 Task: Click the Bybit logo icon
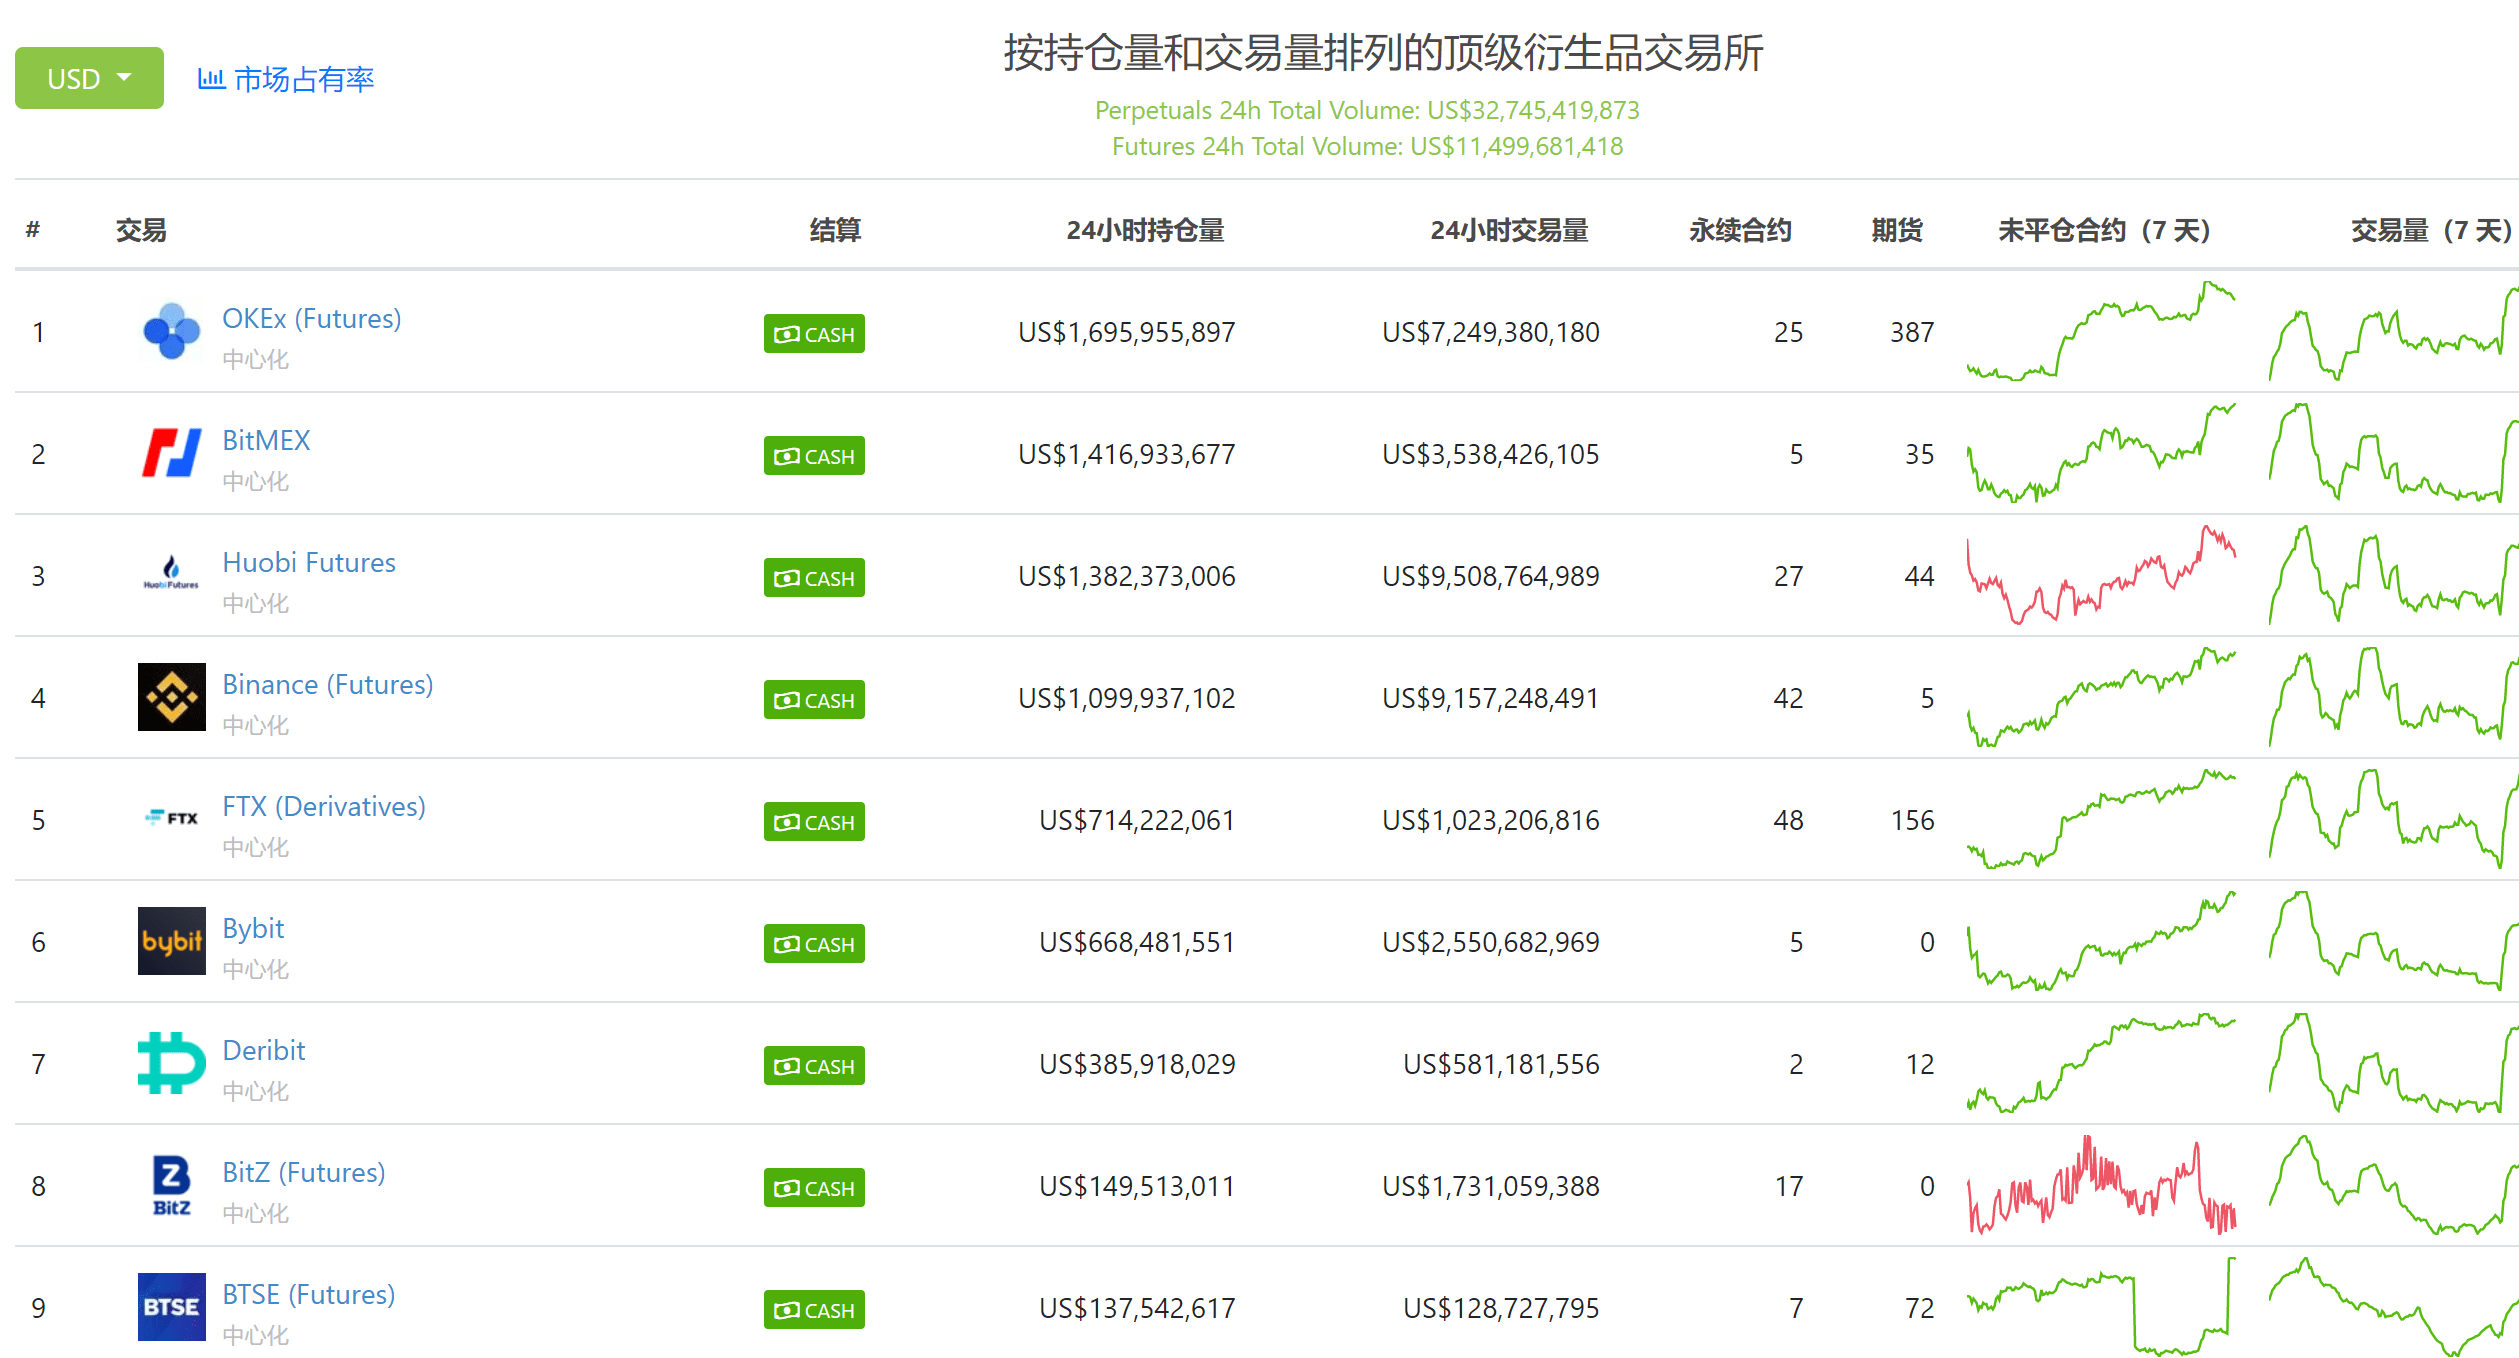tap(171, 941)
